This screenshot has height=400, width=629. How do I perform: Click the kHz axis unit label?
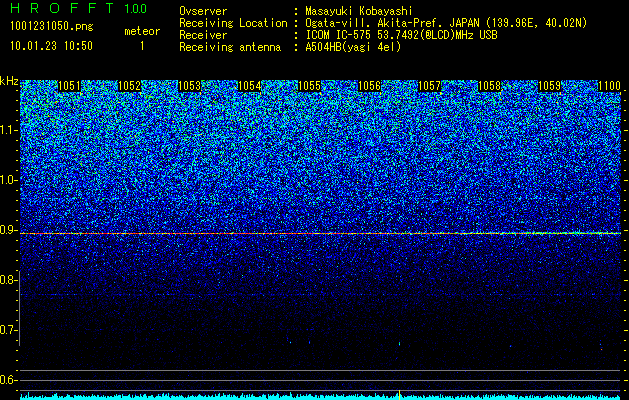tap(9, 81)
